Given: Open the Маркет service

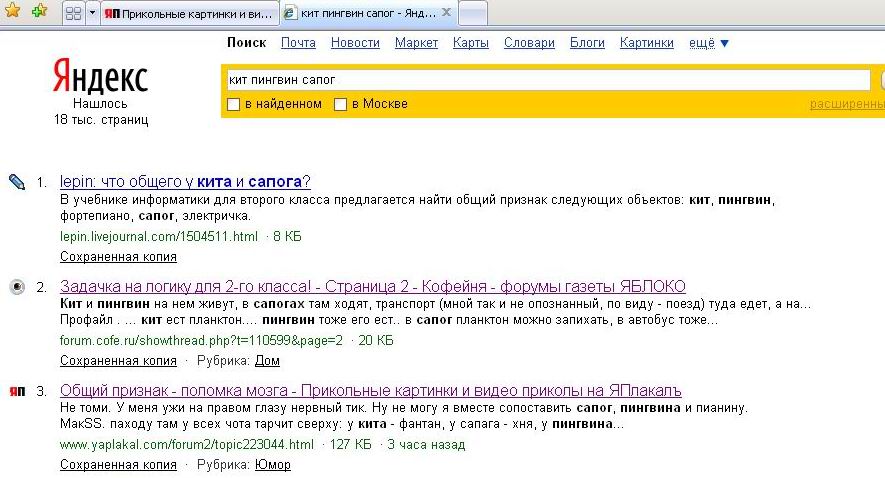Looking at the screenshot, I should 416,43.
